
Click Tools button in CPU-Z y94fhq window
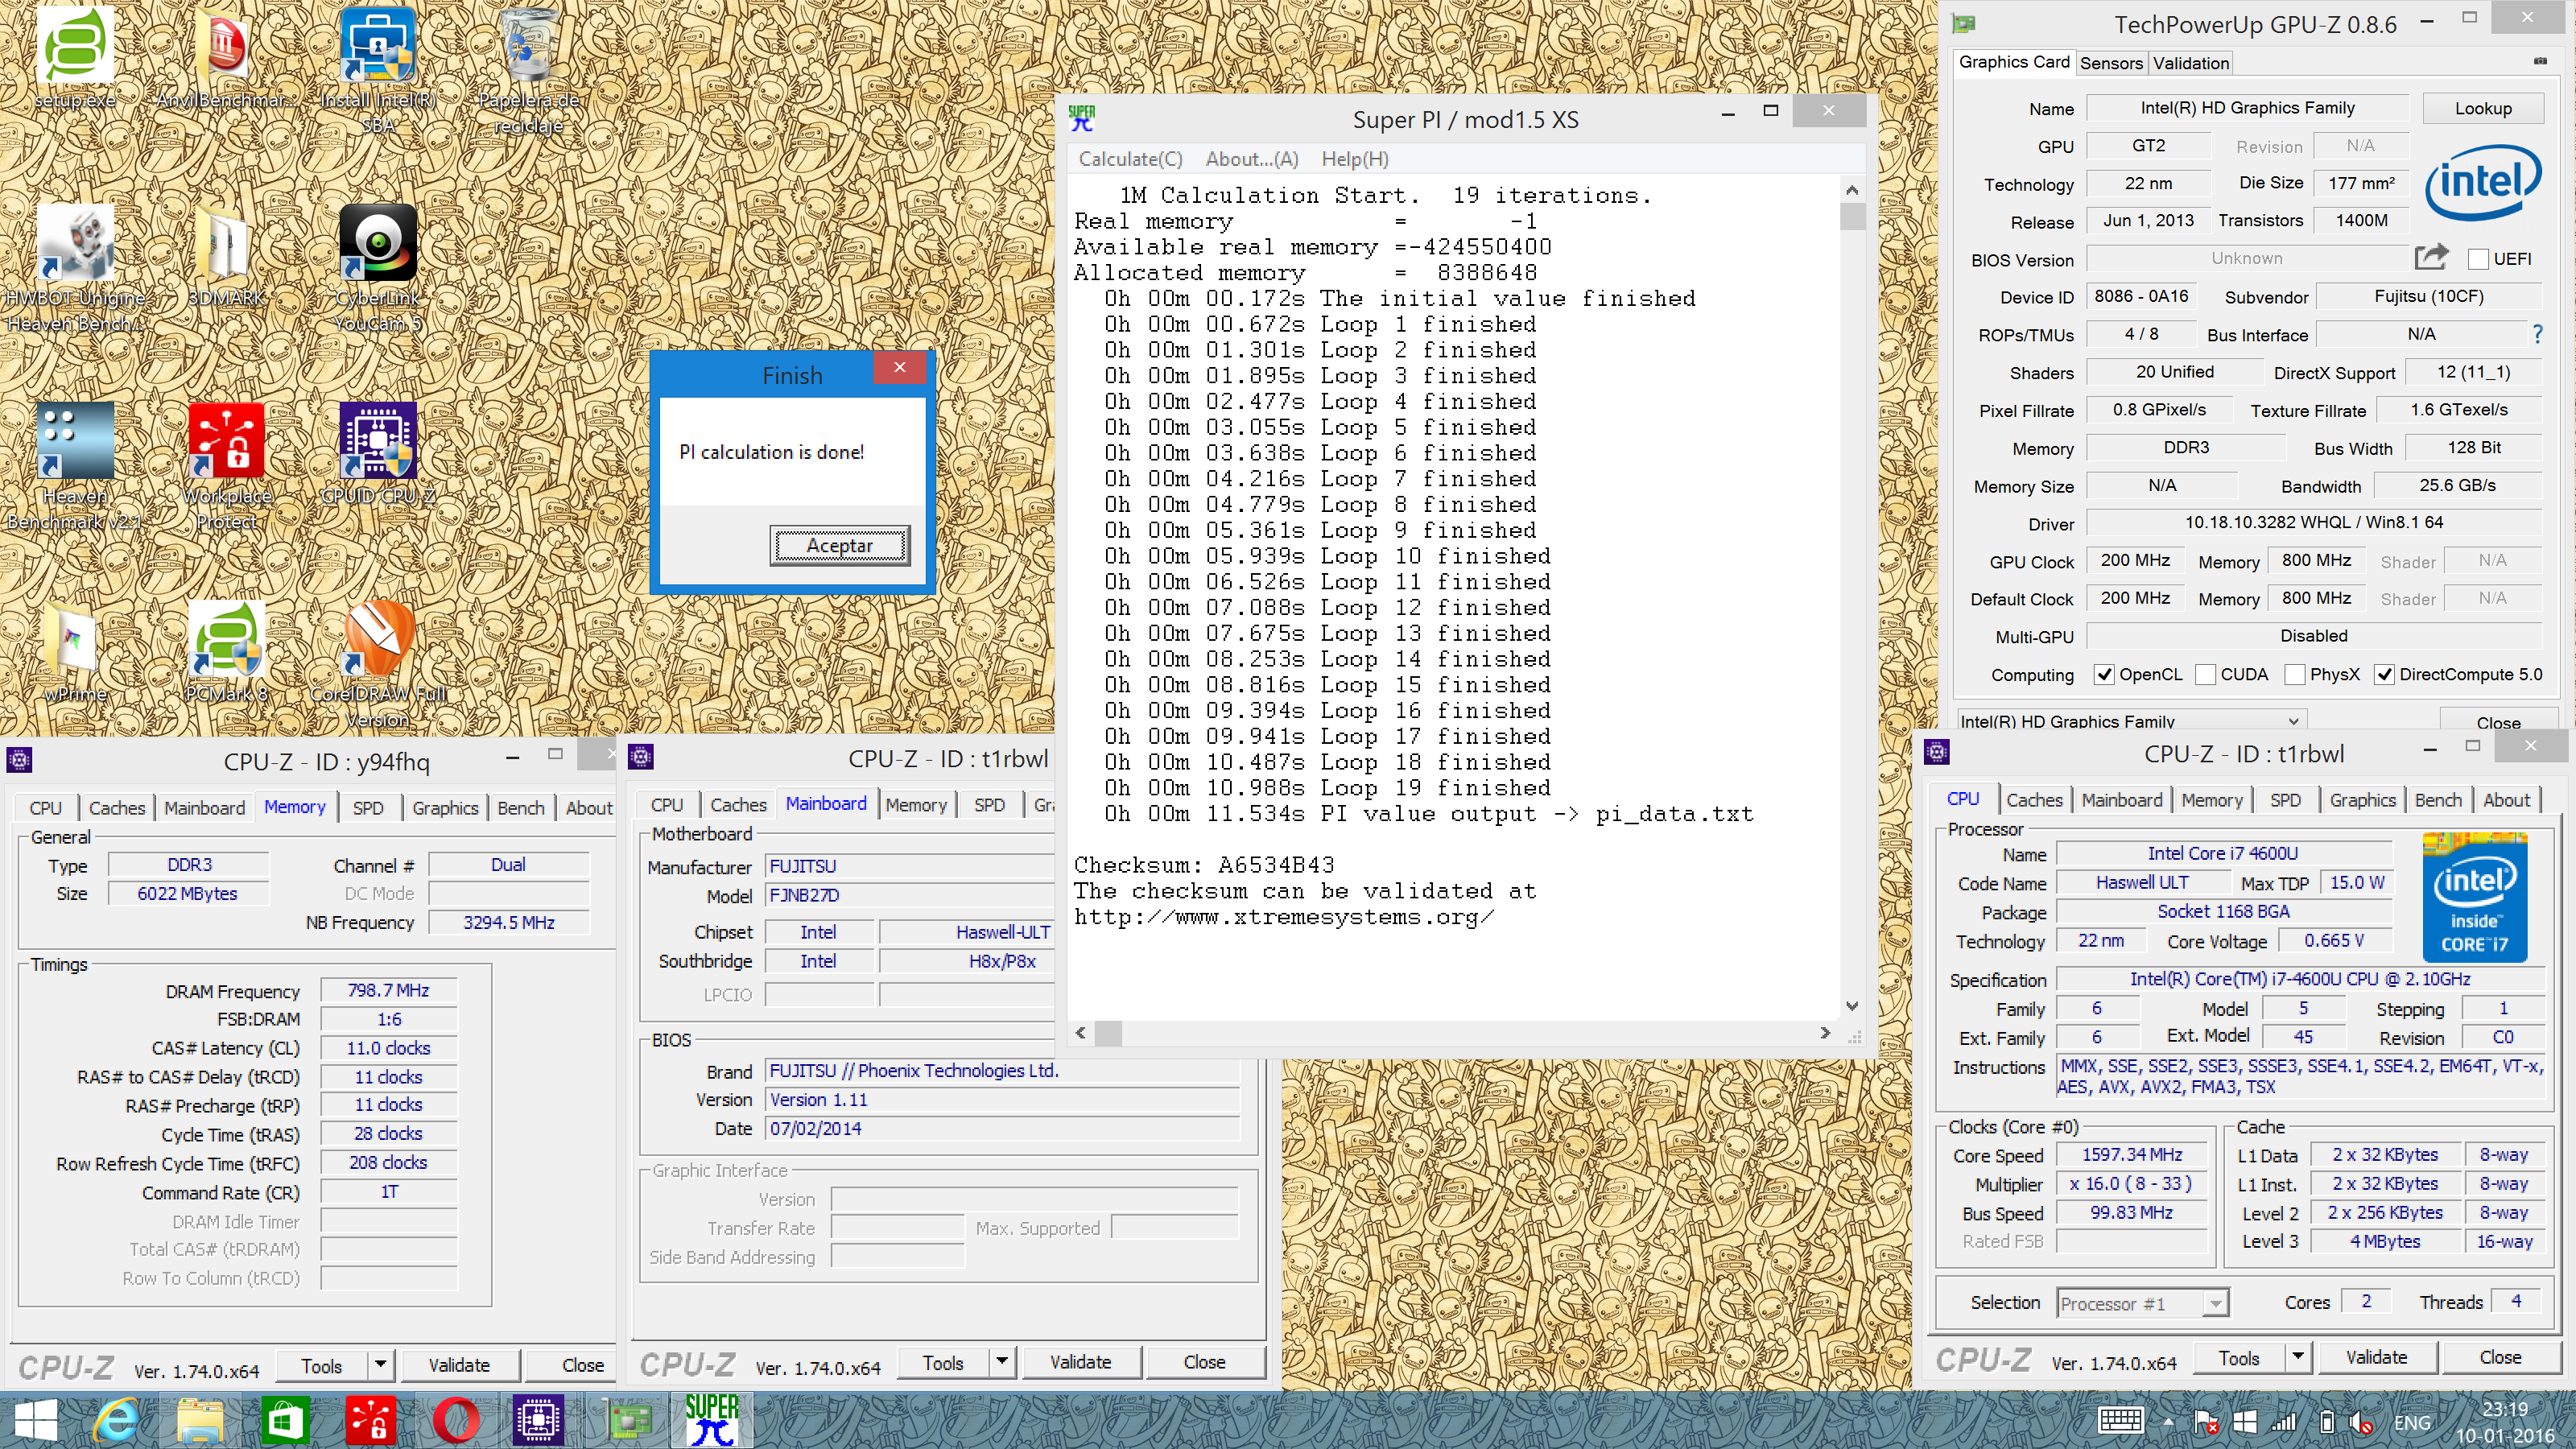click(x=322, y=1365)
